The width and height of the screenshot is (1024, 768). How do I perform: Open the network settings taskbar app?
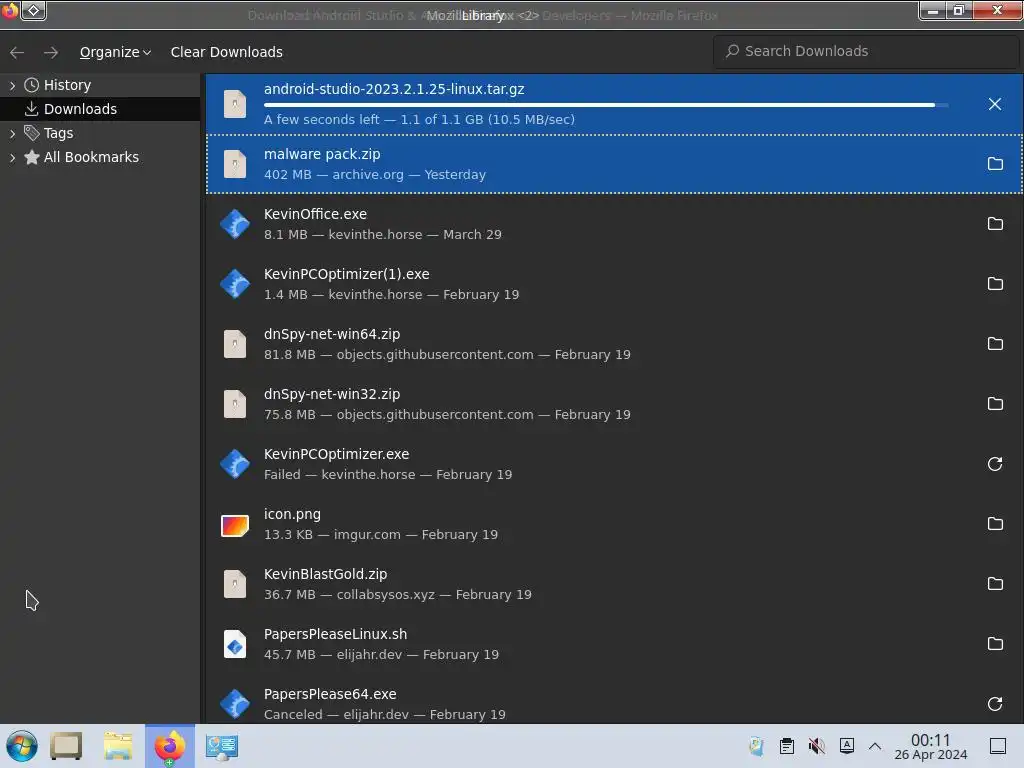221,746
